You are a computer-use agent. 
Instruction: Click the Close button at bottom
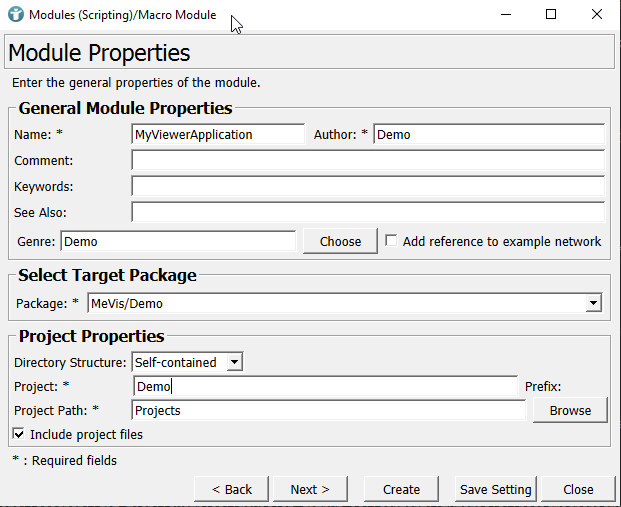[578, 489]
